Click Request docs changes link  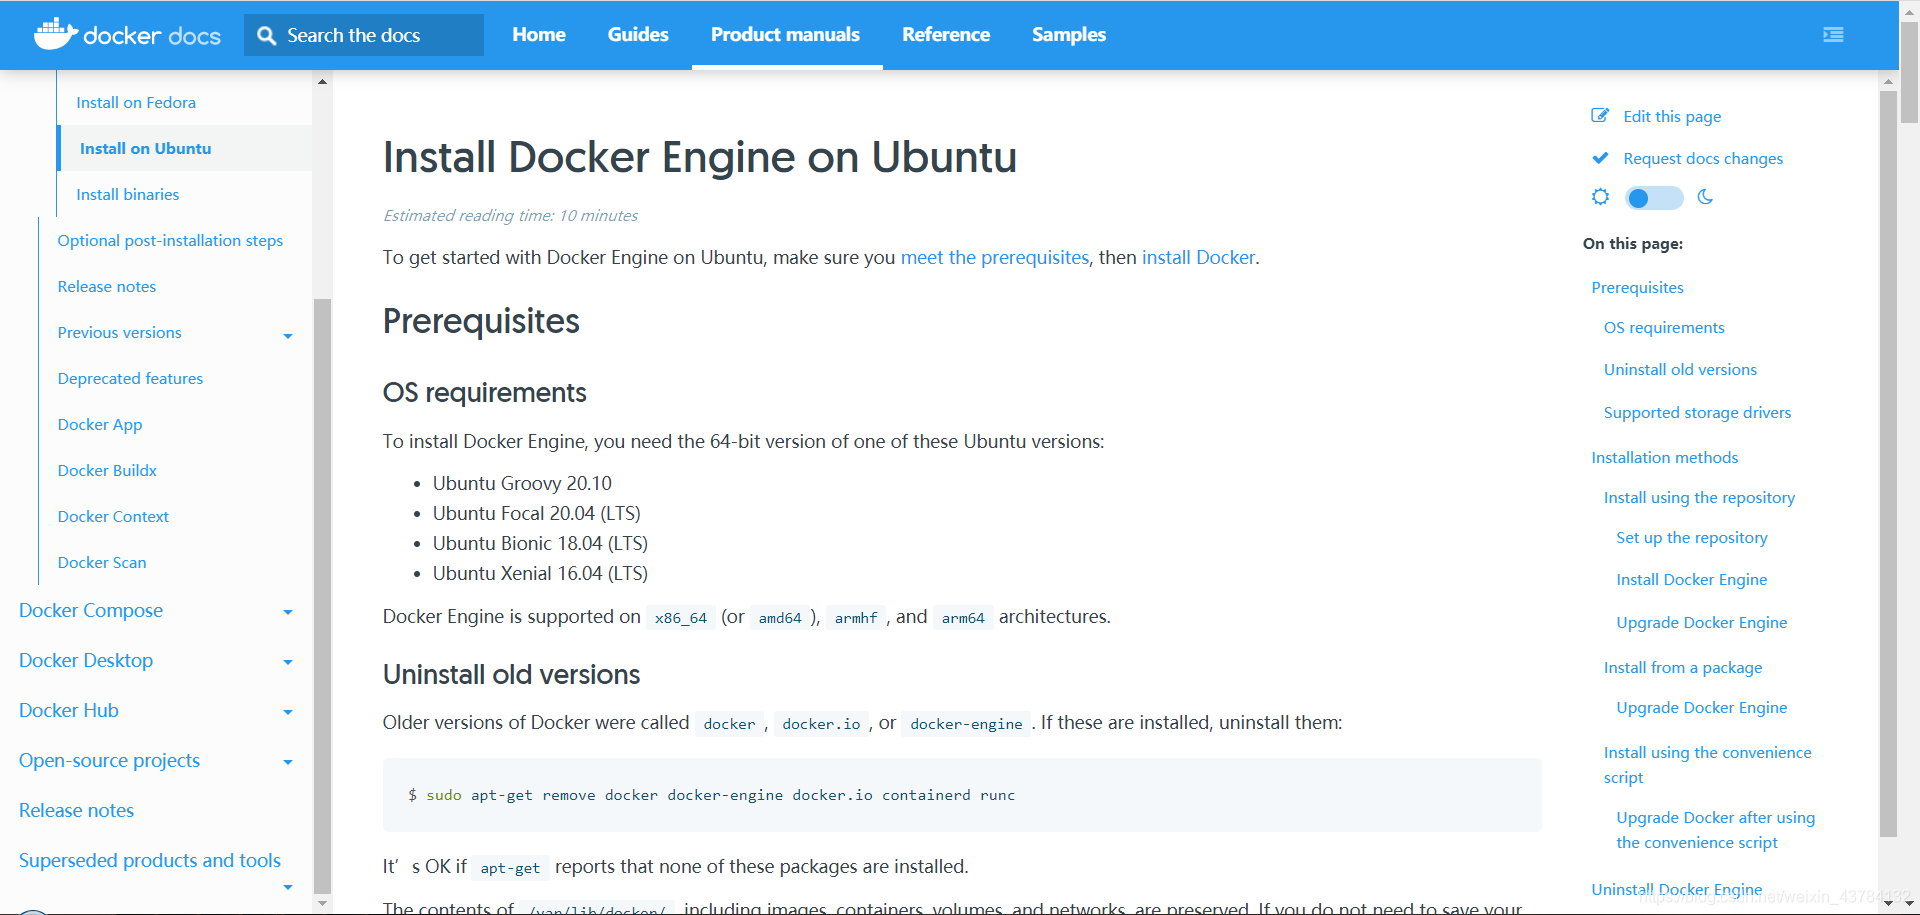(x=1703, y=158)
